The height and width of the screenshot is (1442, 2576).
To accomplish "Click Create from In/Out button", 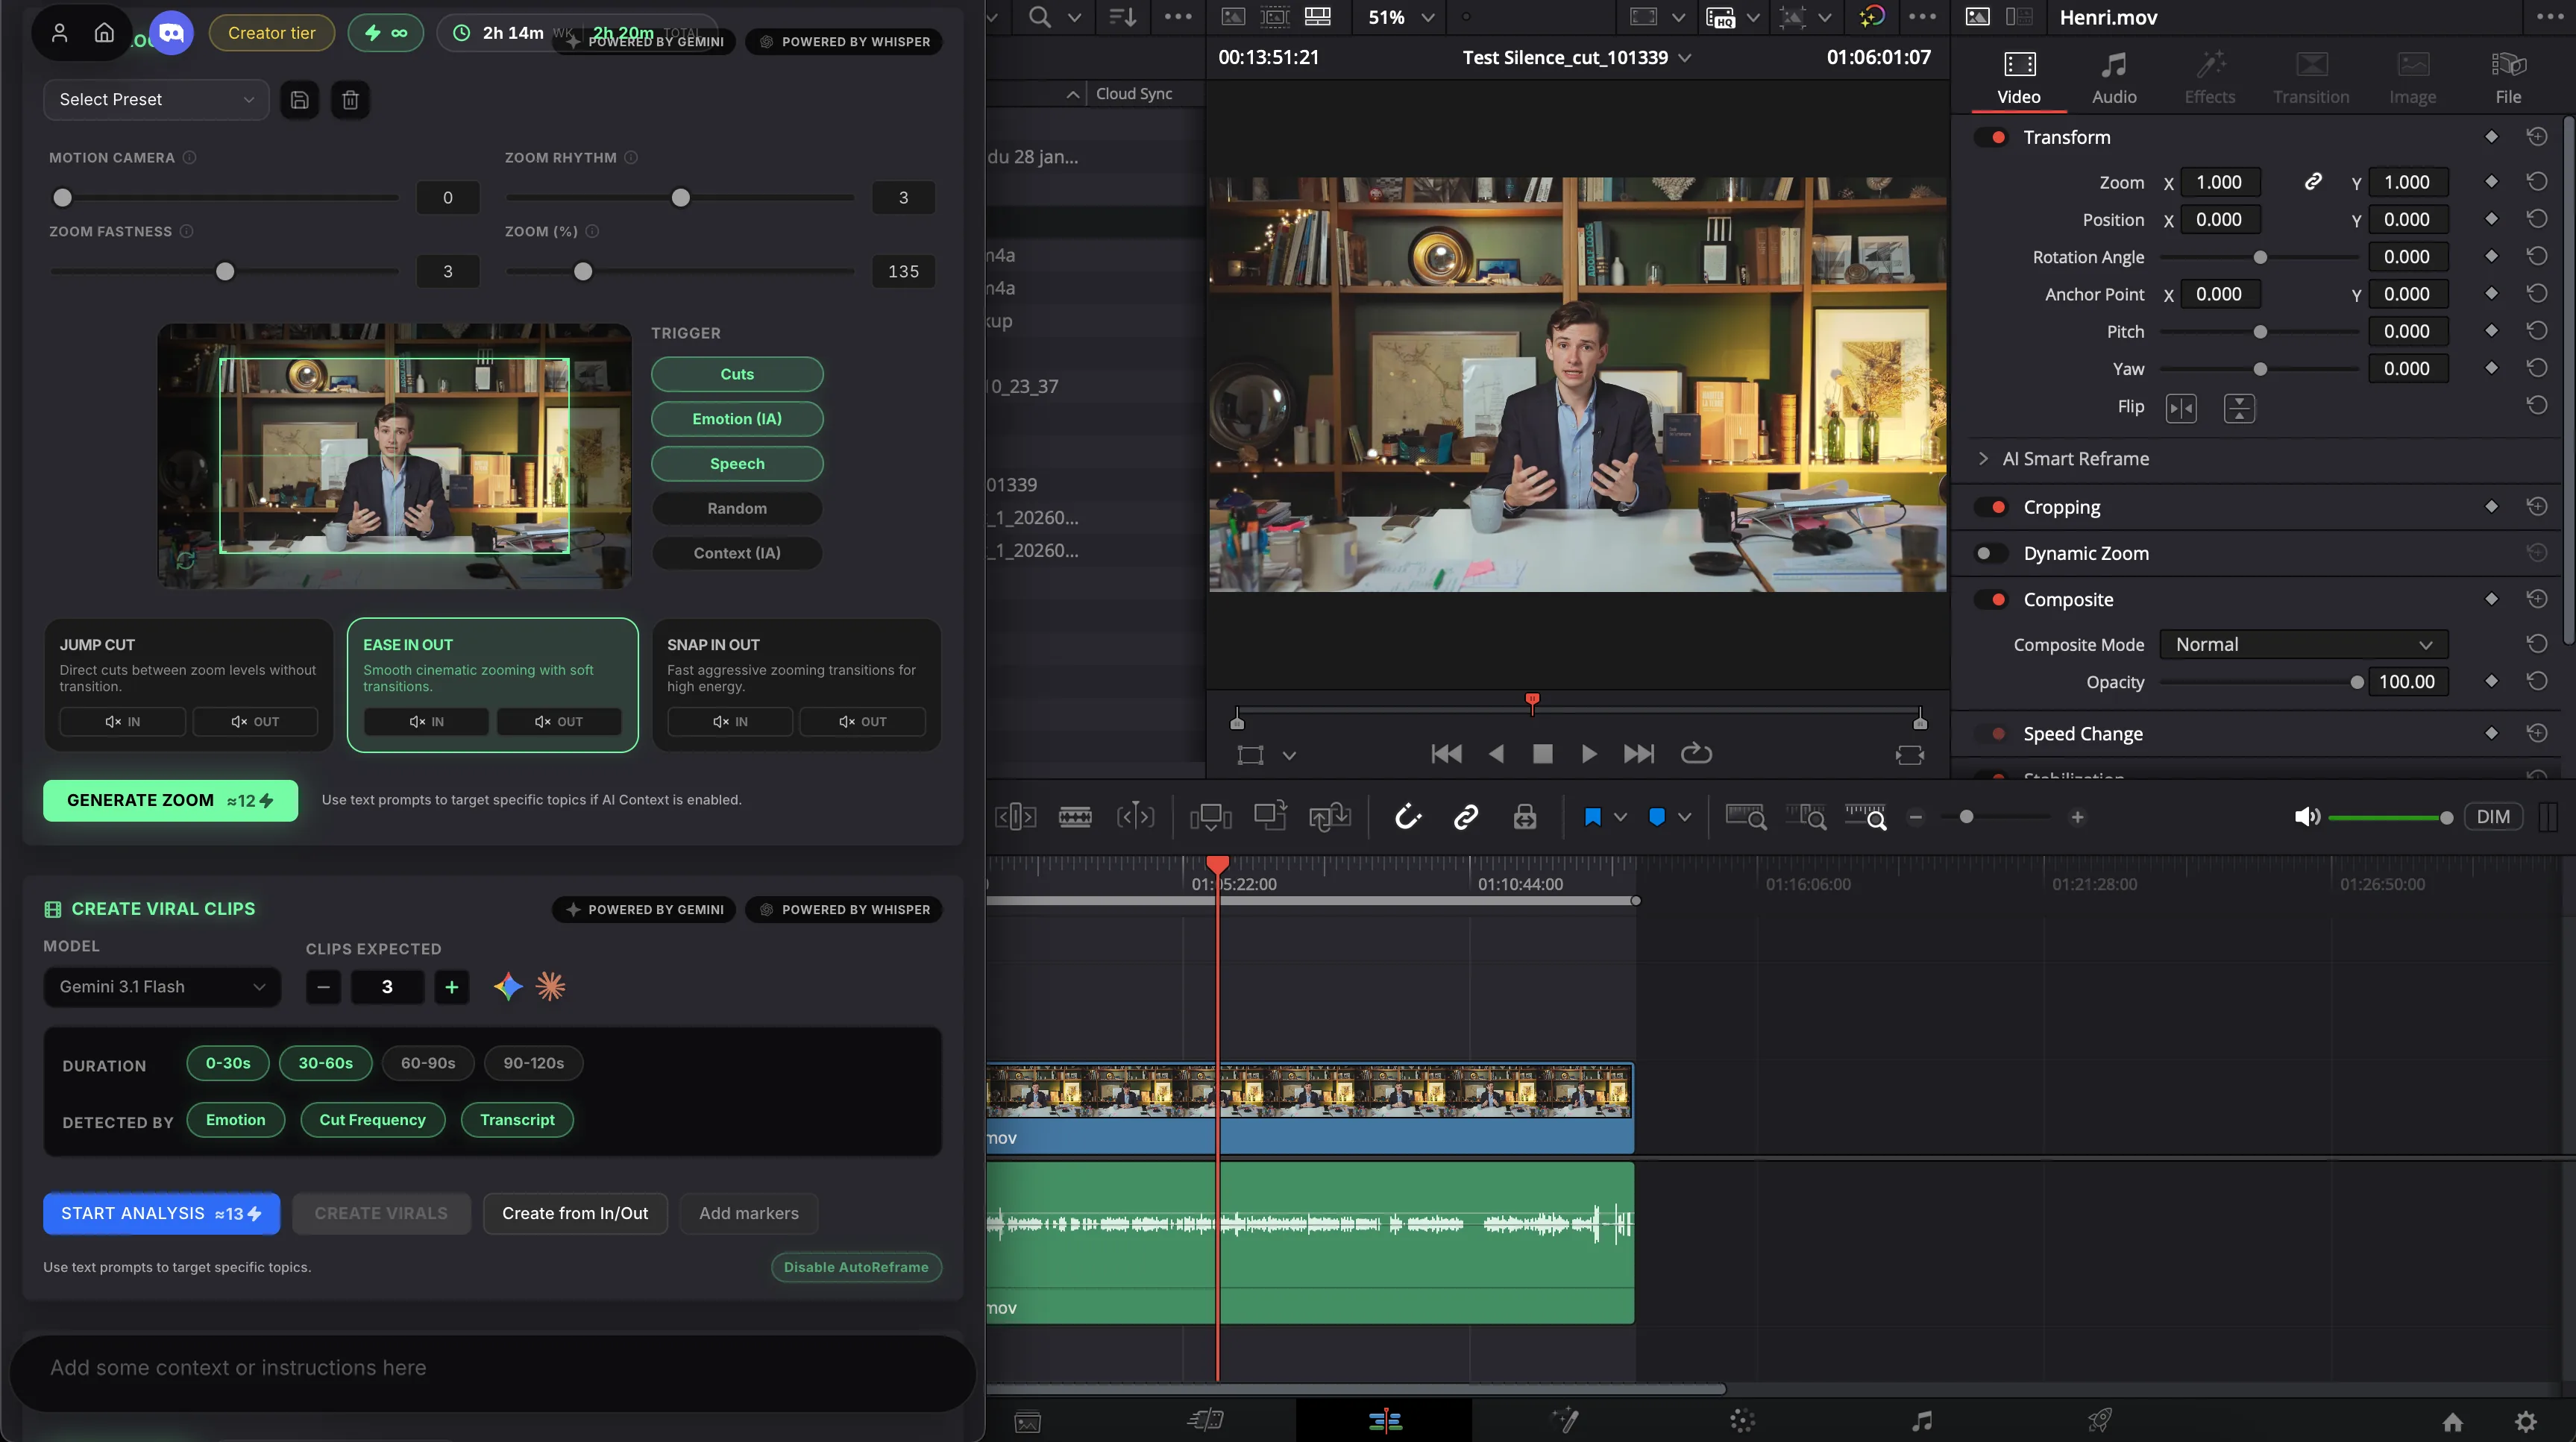I will (x=575, y=1213).
